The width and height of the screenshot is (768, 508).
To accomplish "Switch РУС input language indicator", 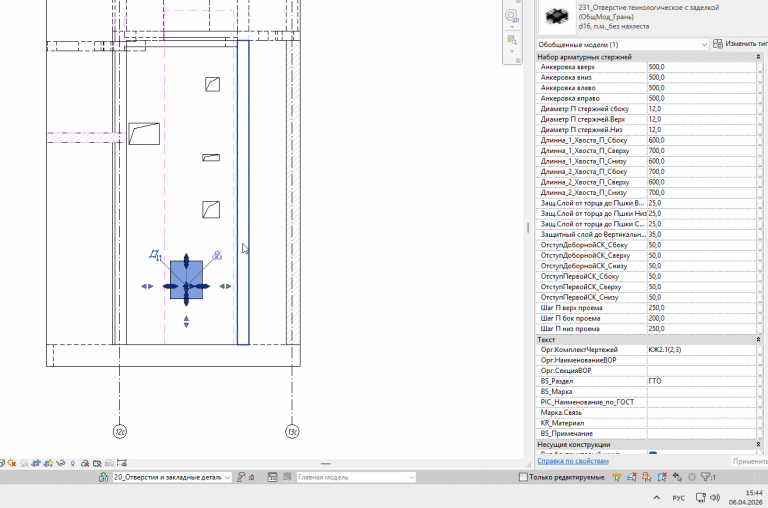I will 678,498.
